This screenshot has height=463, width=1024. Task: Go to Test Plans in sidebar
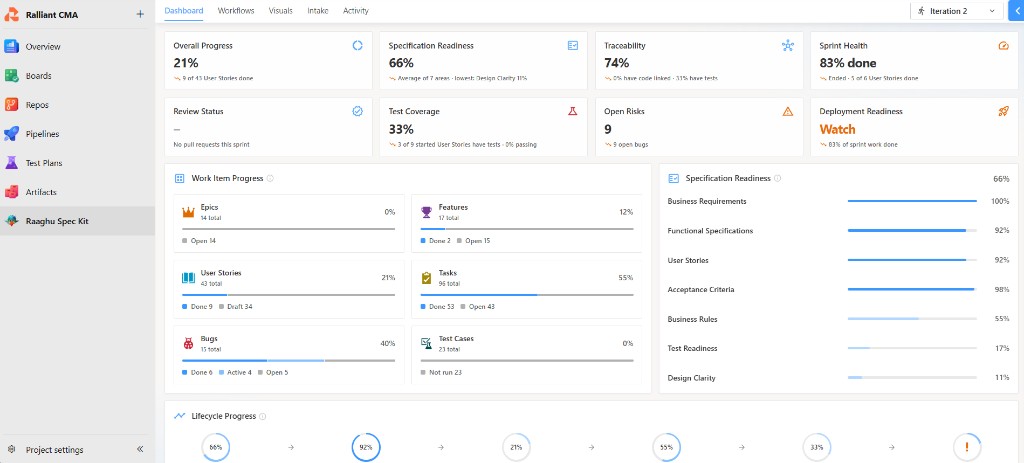pos(77,163)
